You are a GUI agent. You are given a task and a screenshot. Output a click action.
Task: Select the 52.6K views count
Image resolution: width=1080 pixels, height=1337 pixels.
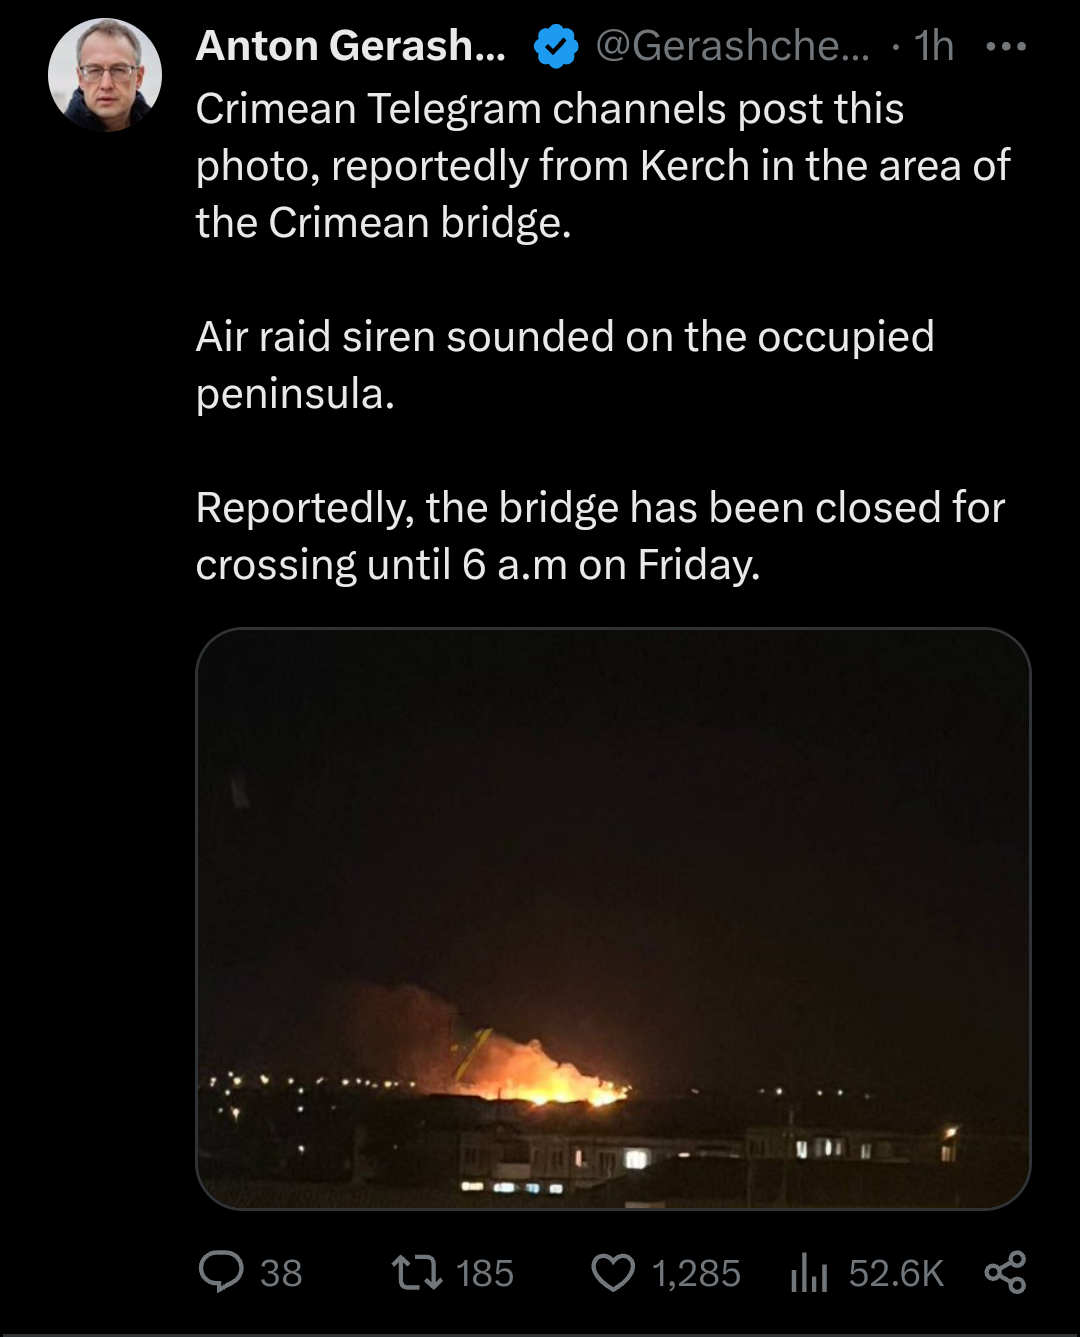point(896,1273)
